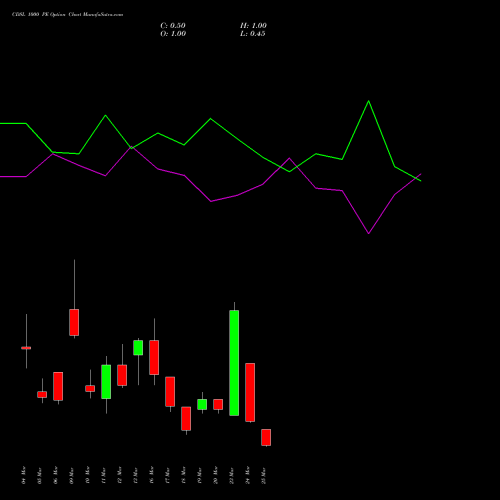Click the close value C: 0.50

(x=173, y=26)
